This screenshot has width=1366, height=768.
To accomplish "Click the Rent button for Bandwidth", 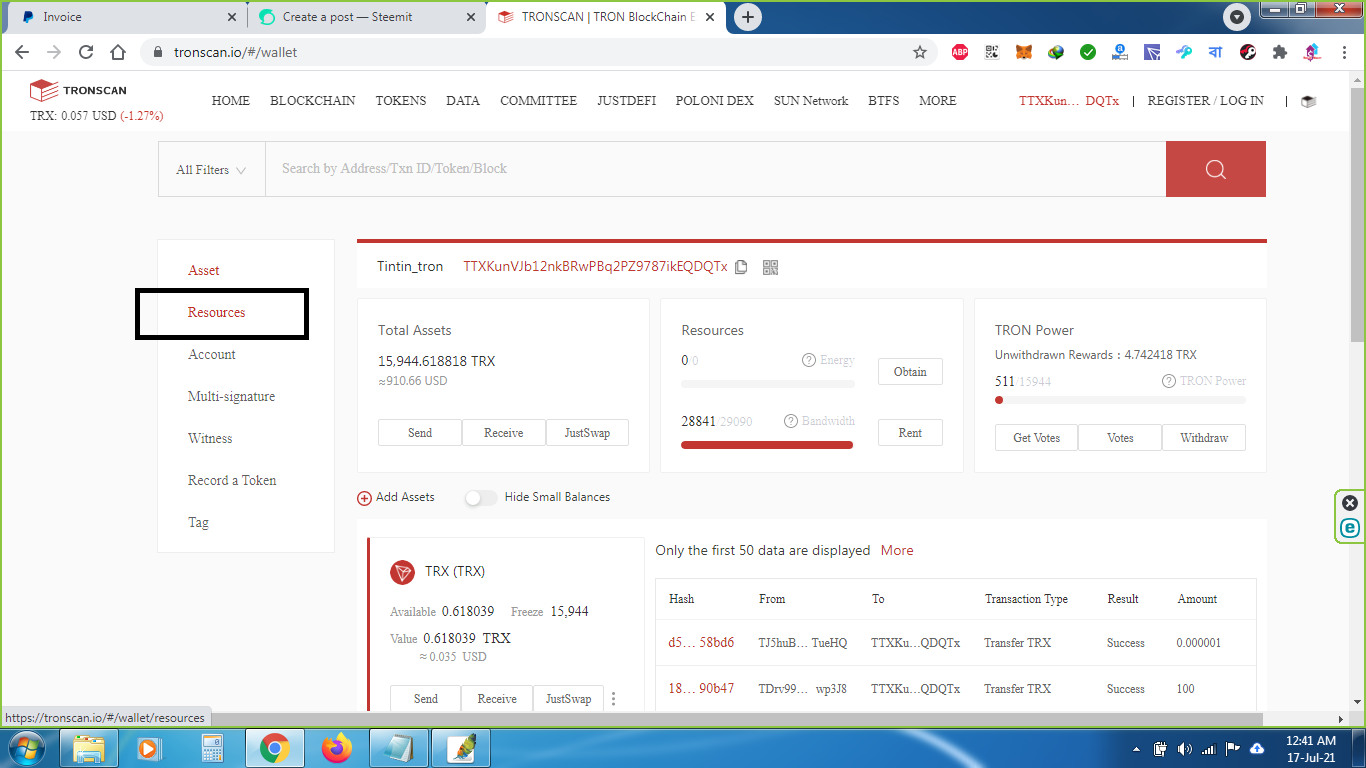I will pyautogui.click(x=910, y=433).
